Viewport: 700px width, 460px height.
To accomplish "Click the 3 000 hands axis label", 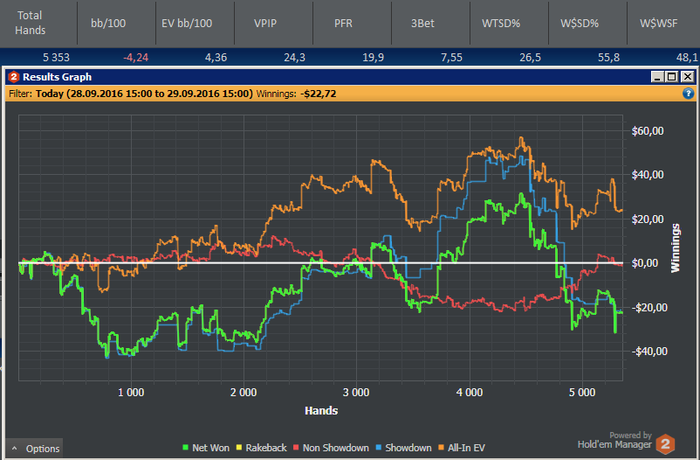I will click(x=356, y=393).
